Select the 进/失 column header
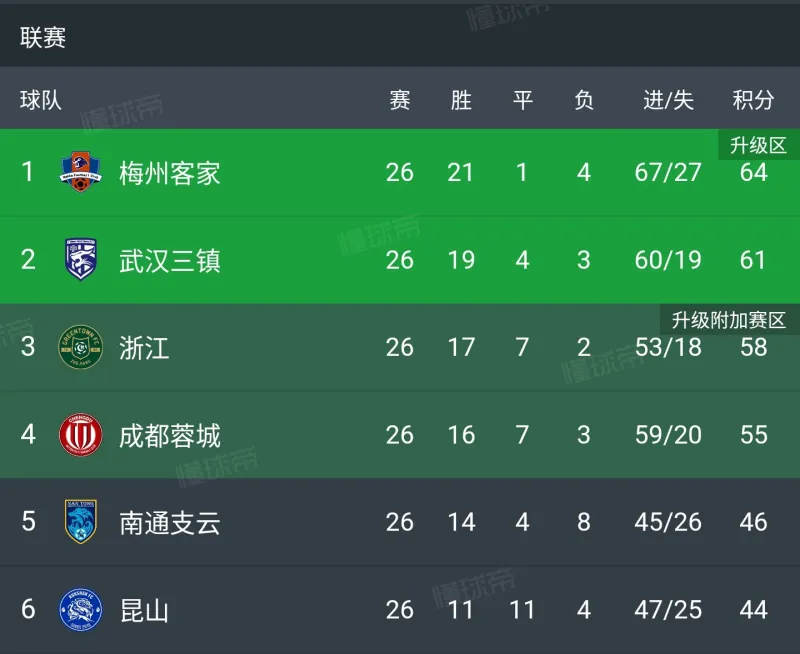 [x=668, y=99]
